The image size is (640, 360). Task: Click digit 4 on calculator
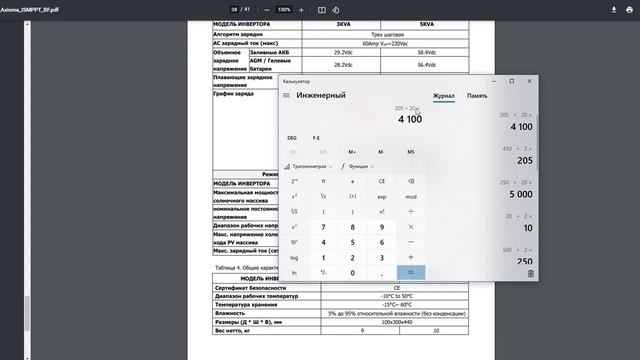[x=323, y=242]
